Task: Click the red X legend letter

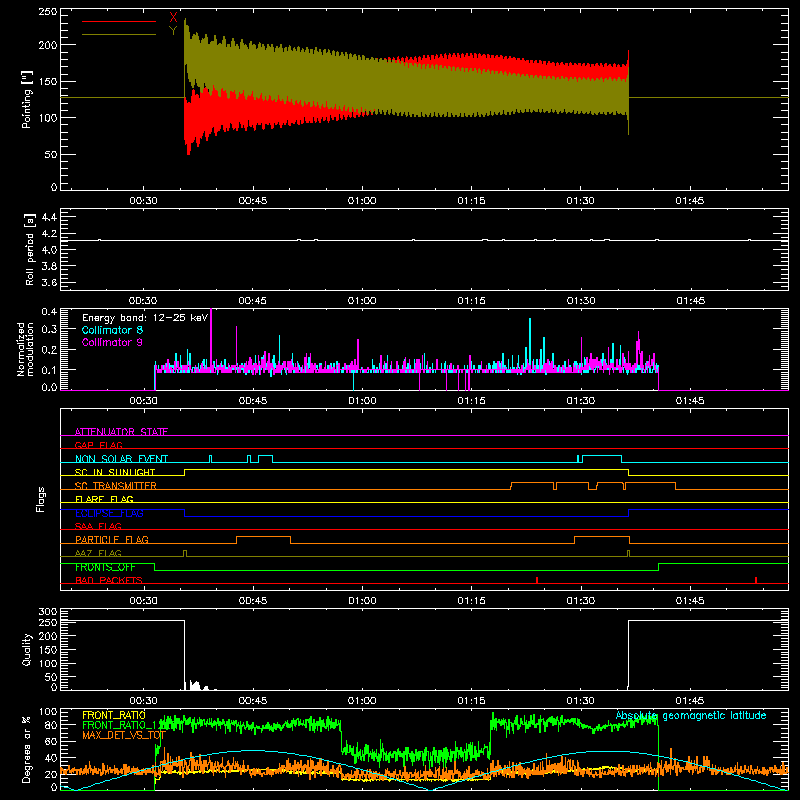Action: (x=173, y=18)
